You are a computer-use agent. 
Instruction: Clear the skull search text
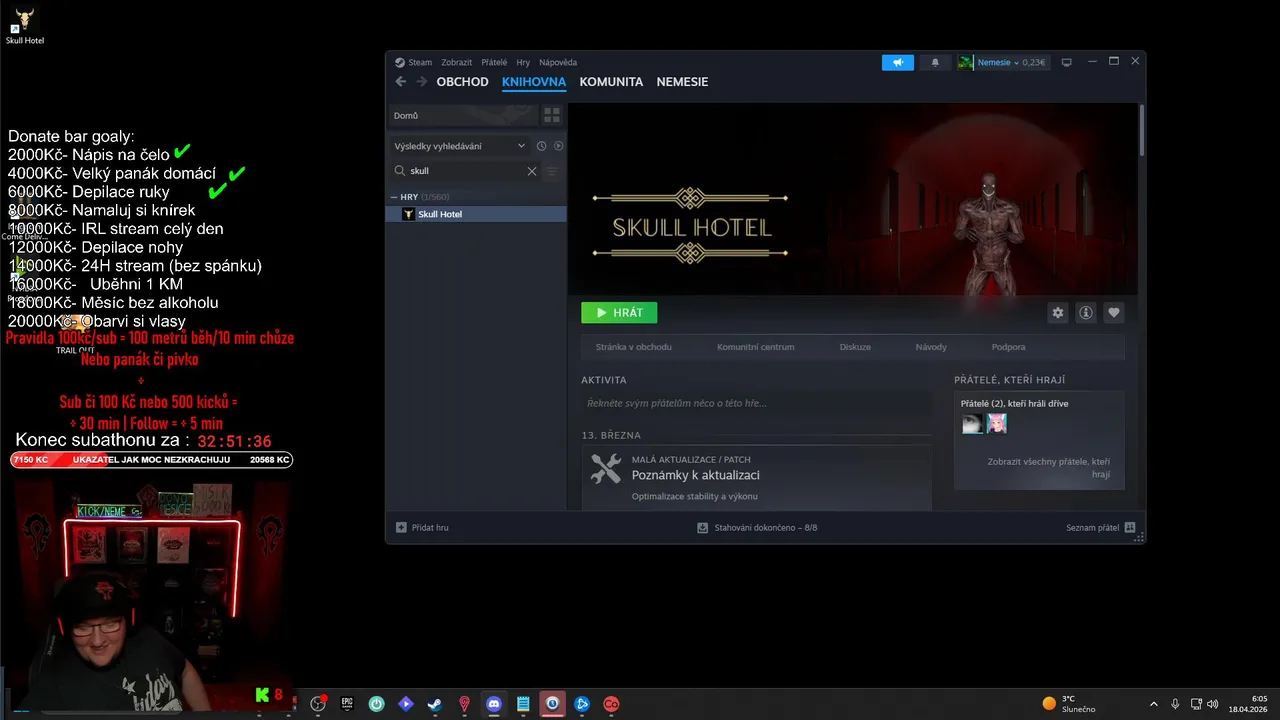532,171
